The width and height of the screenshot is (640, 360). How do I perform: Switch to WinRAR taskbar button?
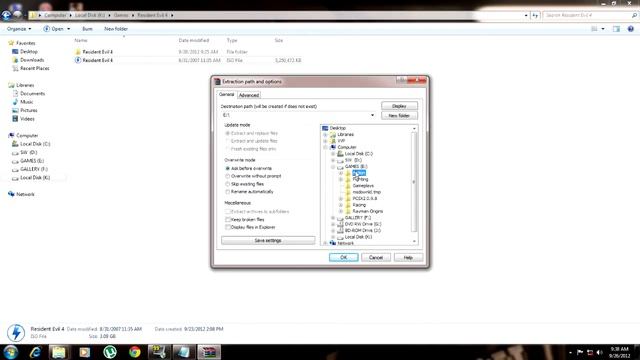(x=209, y=352)
